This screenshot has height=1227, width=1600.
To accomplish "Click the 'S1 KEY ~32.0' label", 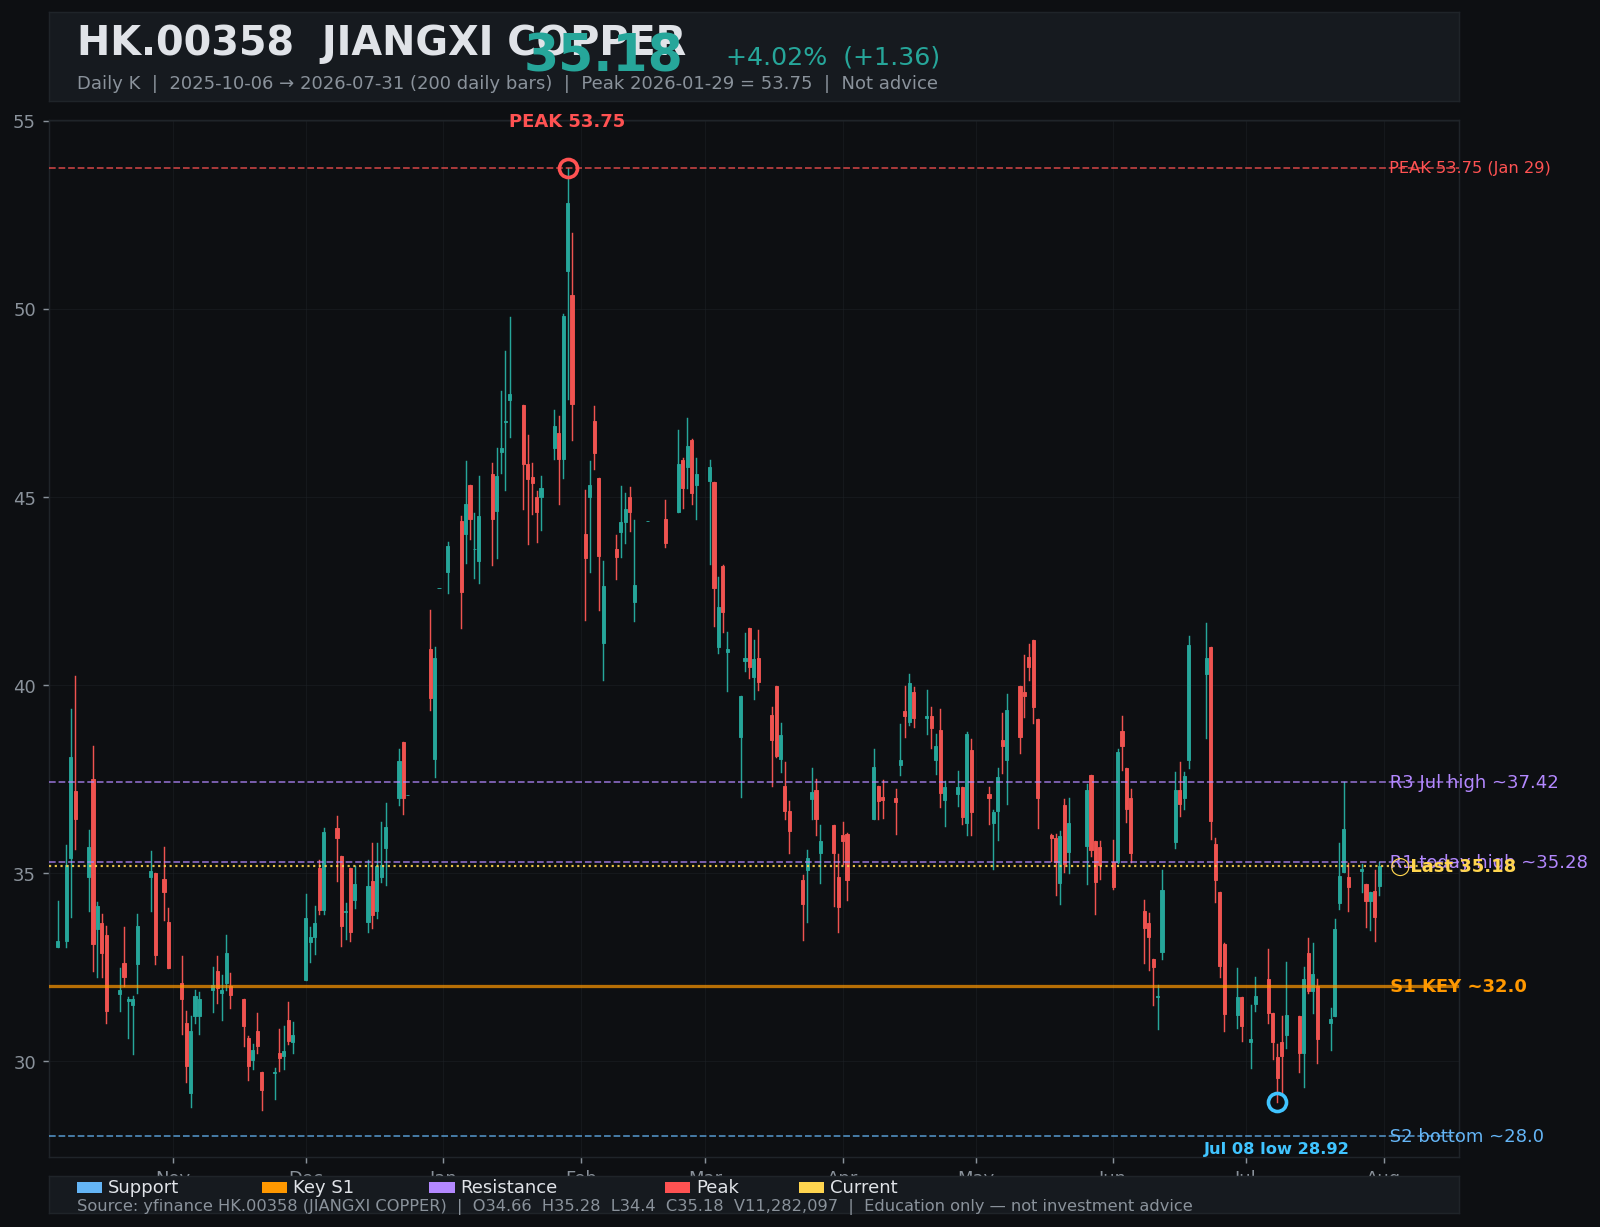I will pyautogui.click(x=1458, y=986).
